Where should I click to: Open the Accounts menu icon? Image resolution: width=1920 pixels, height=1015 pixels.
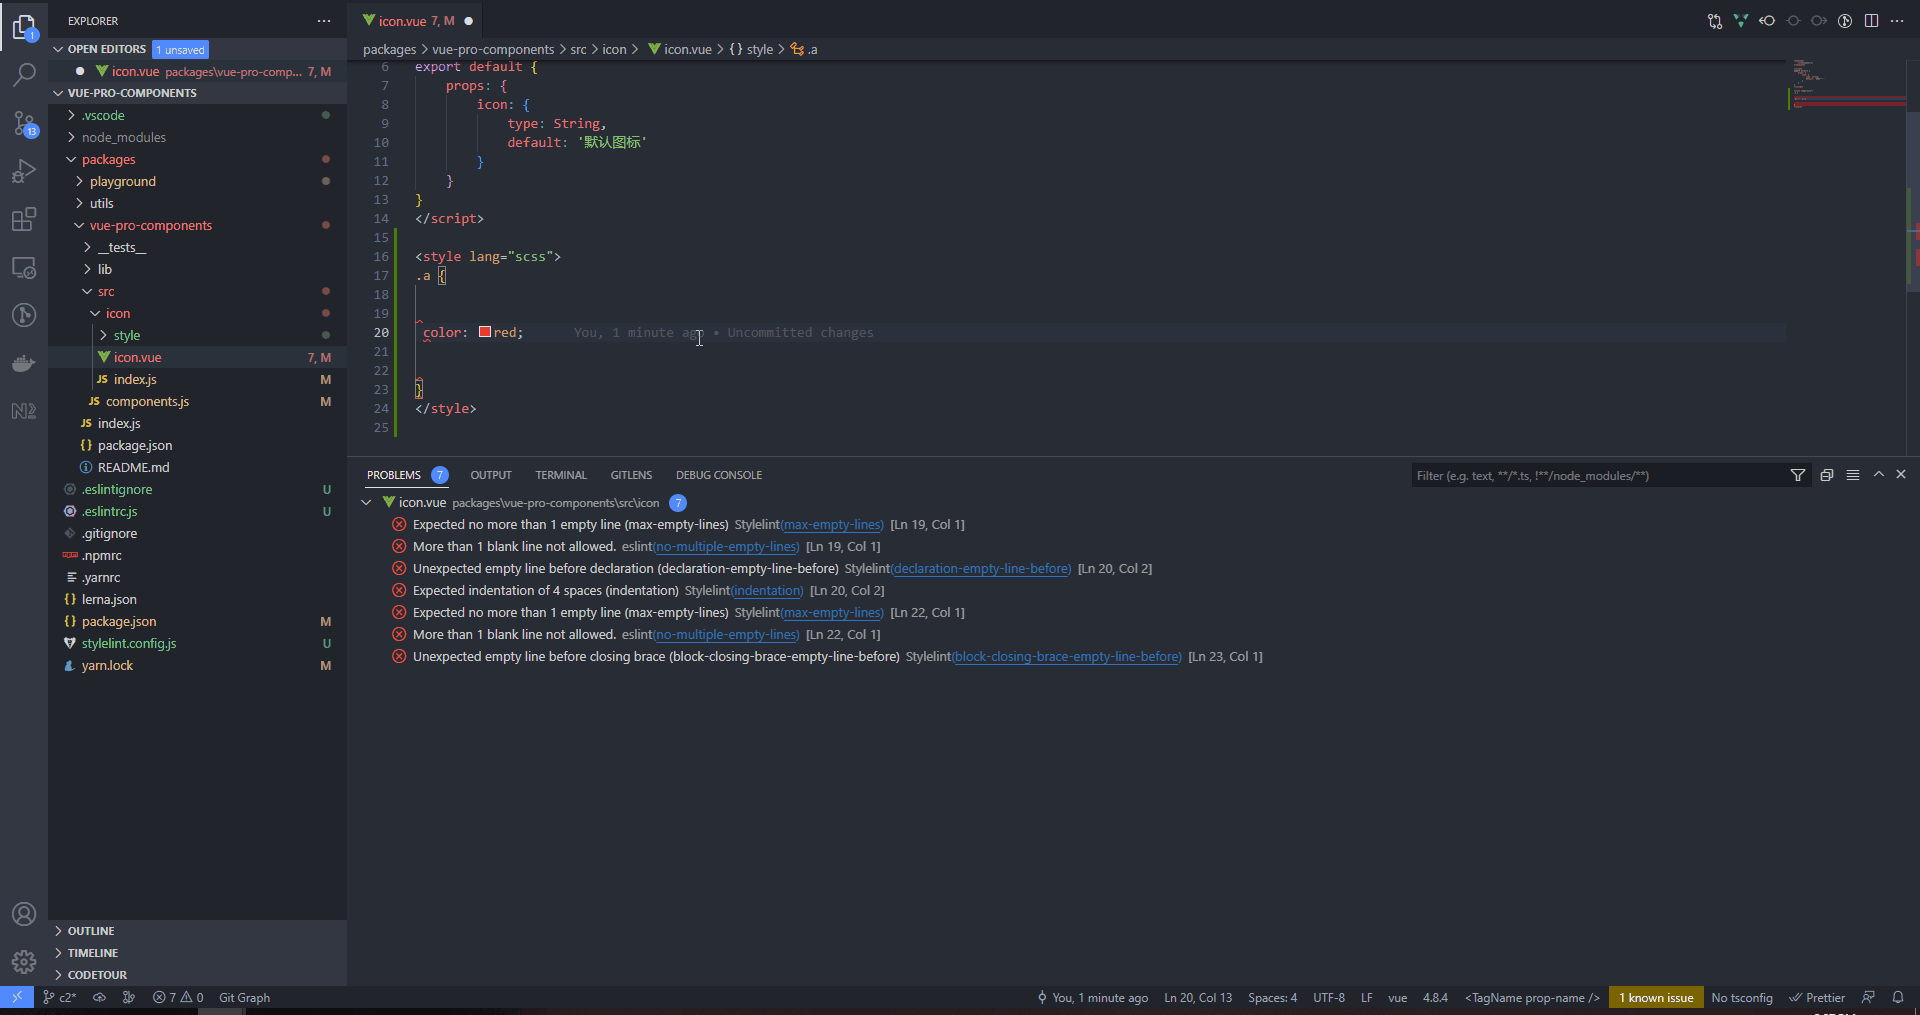click(24, 914)
